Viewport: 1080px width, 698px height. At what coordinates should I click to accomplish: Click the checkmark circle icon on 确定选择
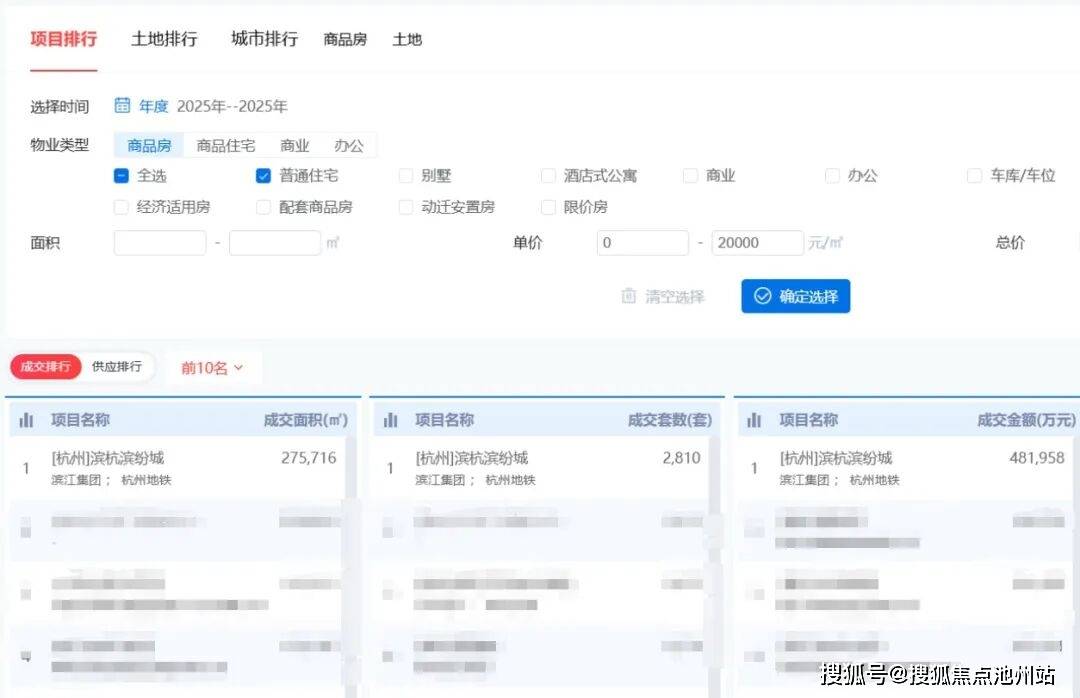[763, 296]
